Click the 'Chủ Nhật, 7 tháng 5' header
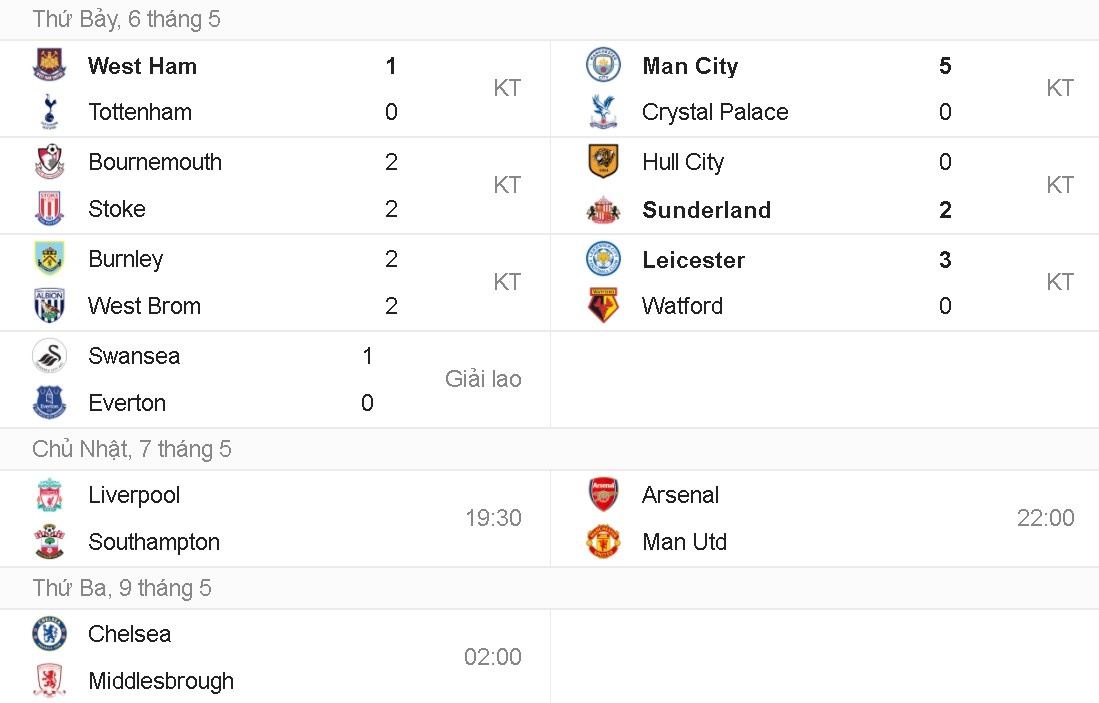 click(x=131, y=449)
